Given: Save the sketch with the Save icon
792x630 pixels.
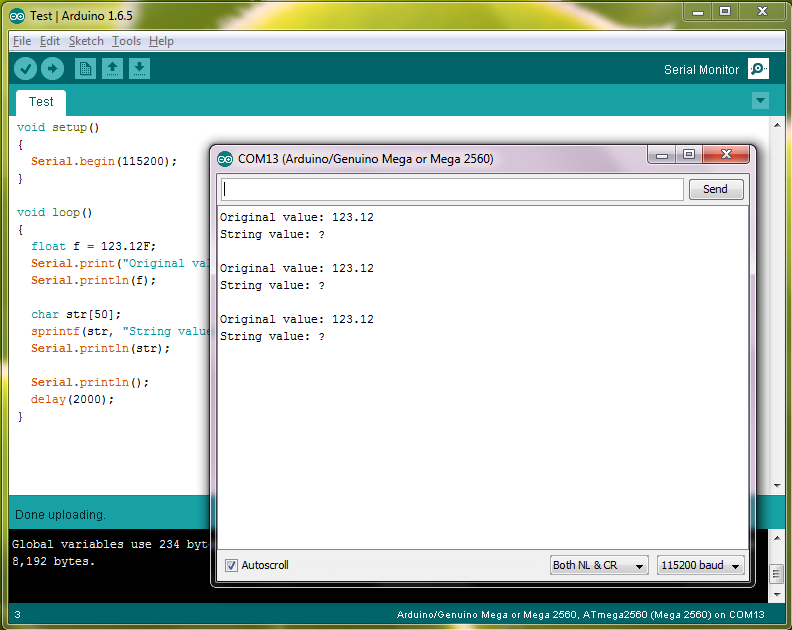Looking at the screenshot, I should pos(139,69).
